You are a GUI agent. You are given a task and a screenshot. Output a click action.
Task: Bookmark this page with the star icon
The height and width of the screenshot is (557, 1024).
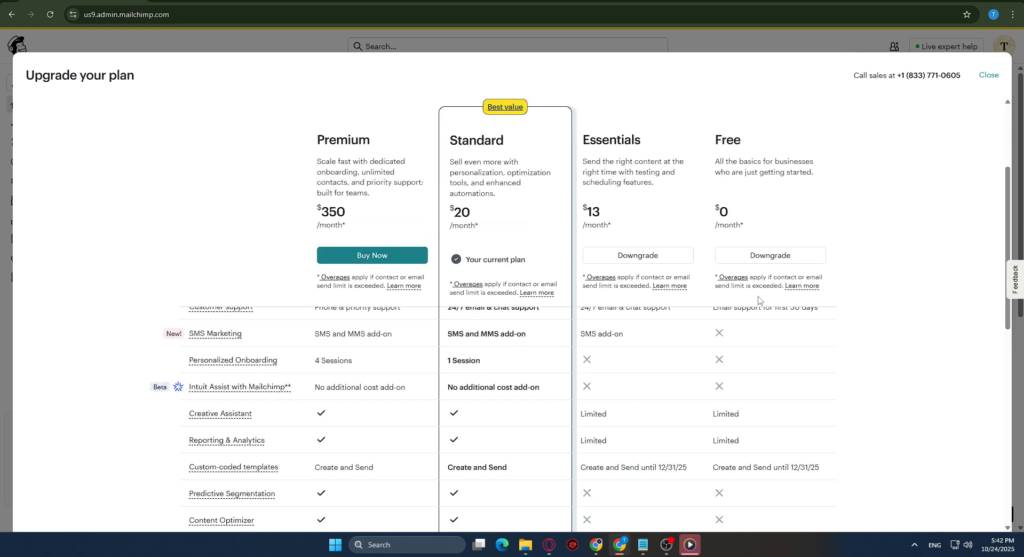(x=967, y=14)
